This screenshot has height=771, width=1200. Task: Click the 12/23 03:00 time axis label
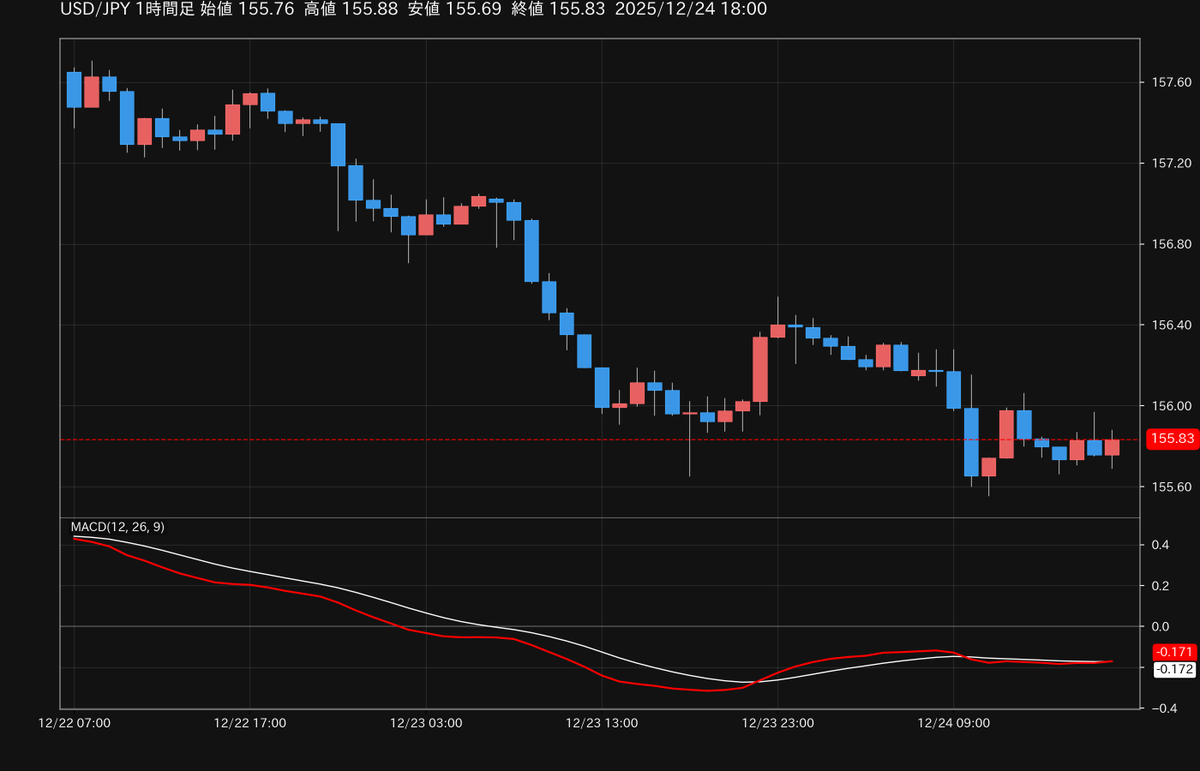tap(426, 722)
